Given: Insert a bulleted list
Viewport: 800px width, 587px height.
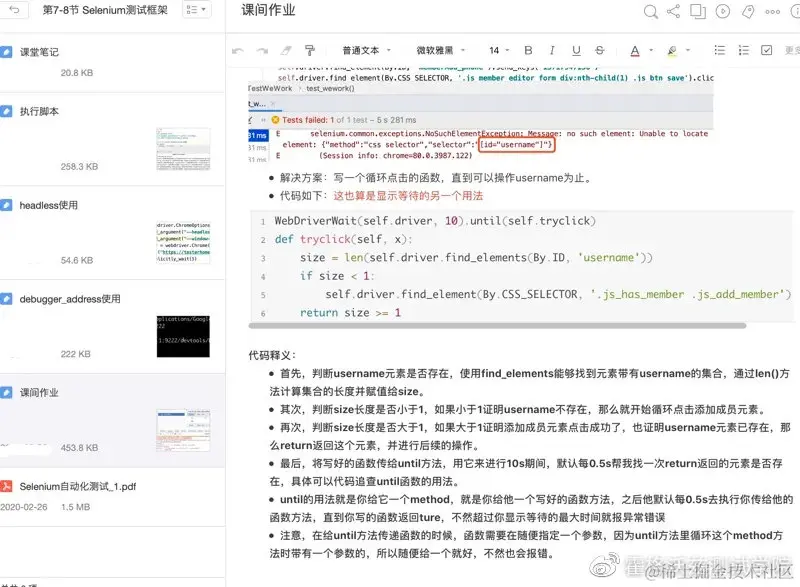Looking at the screenshot, I should click(x=719, y=50).
